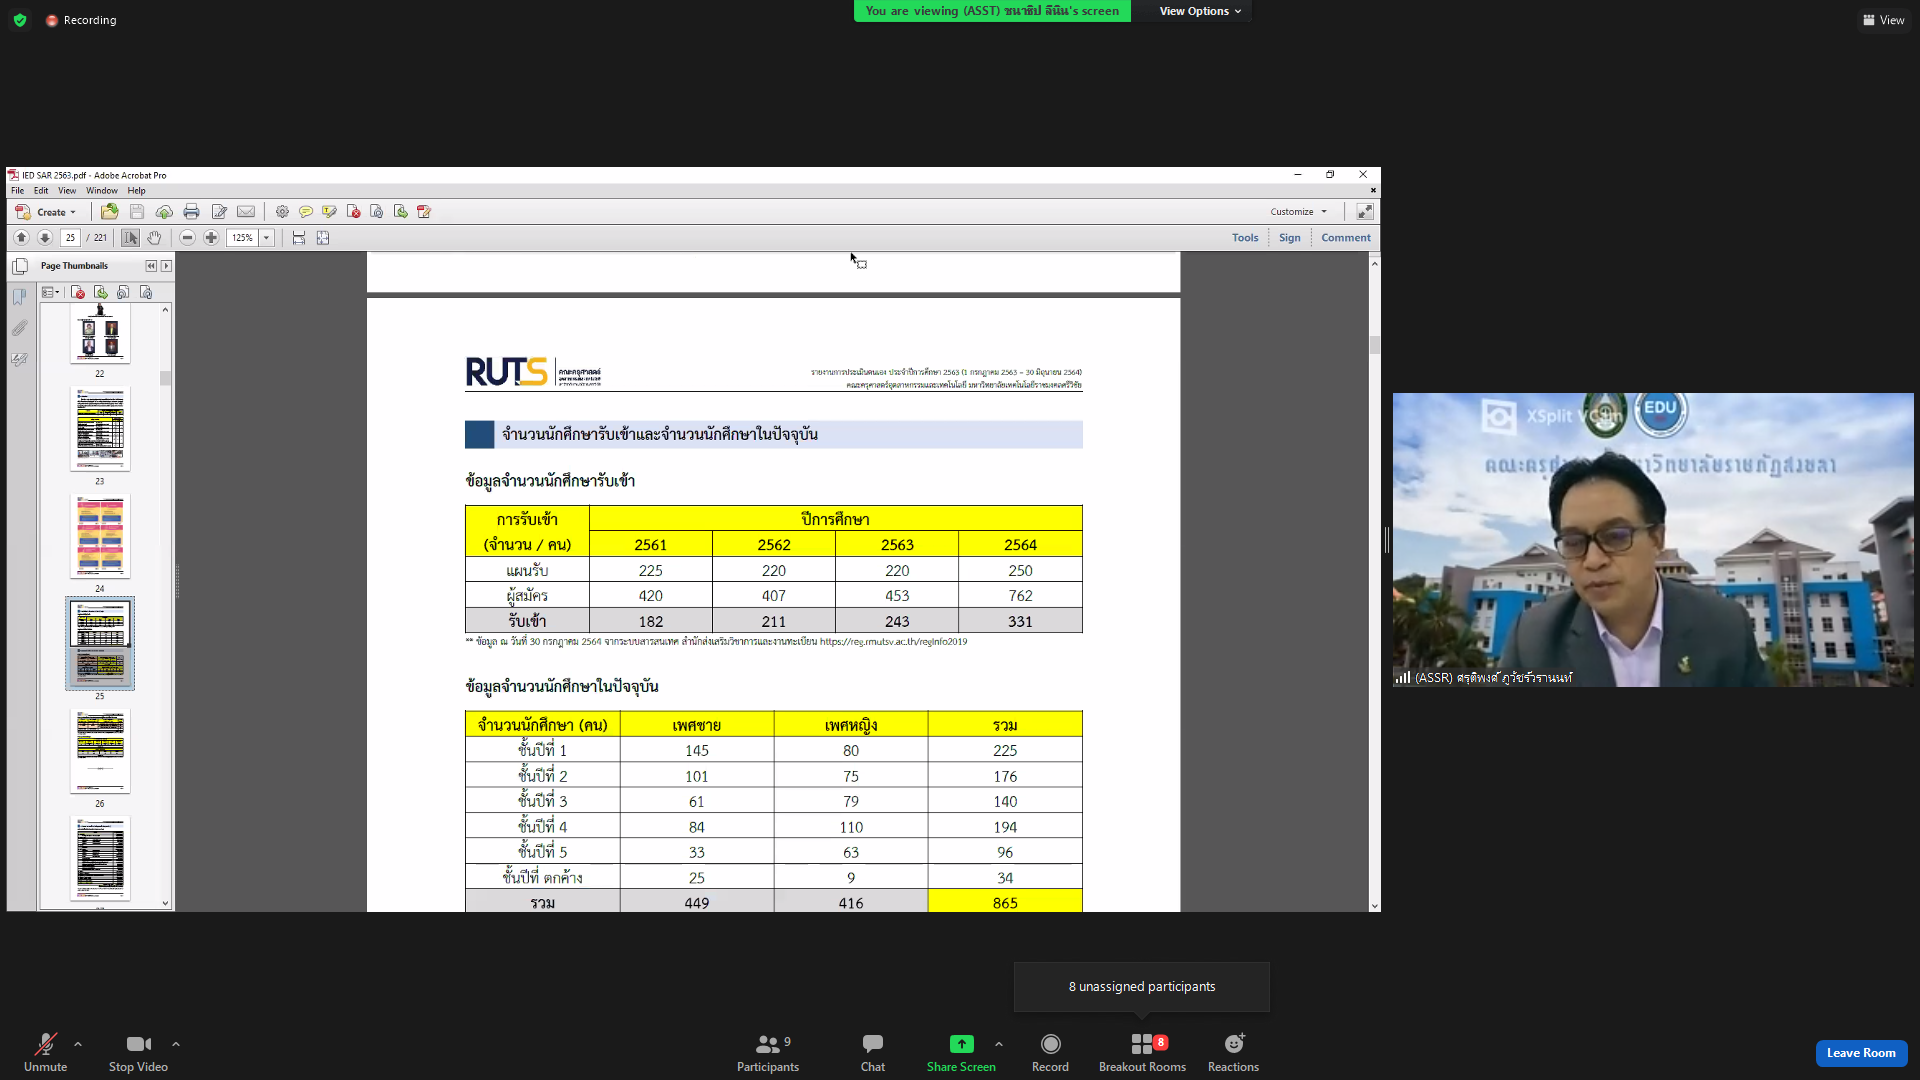The height and width of the screenshot is (1080, 1920).
Task: Choose the text selection cursor tool
Action: 130,238
